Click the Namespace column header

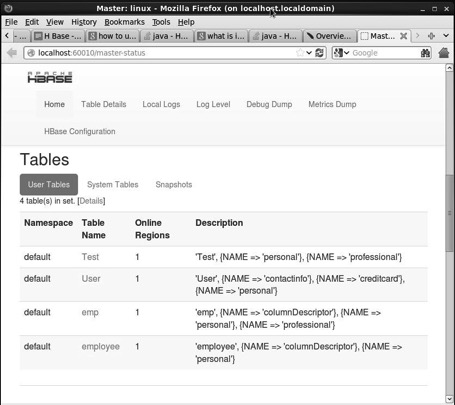click(x=48, y=223)
